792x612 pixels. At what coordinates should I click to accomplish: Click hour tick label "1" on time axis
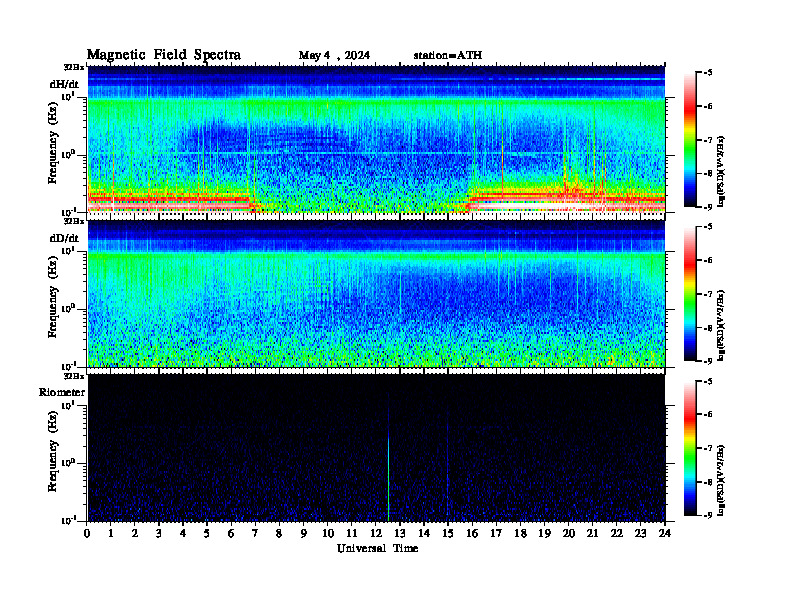click(111, 534)
